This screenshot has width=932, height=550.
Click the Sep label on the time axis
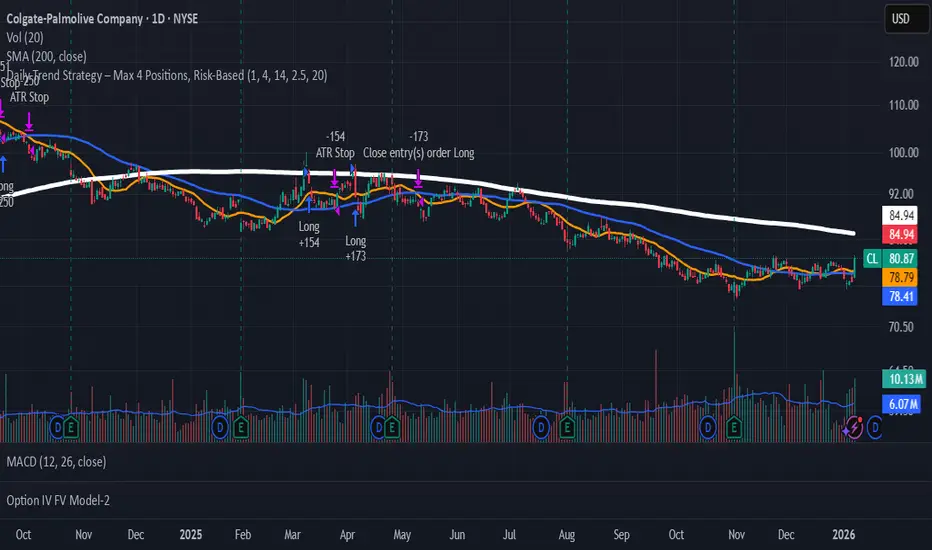[621, 535]
